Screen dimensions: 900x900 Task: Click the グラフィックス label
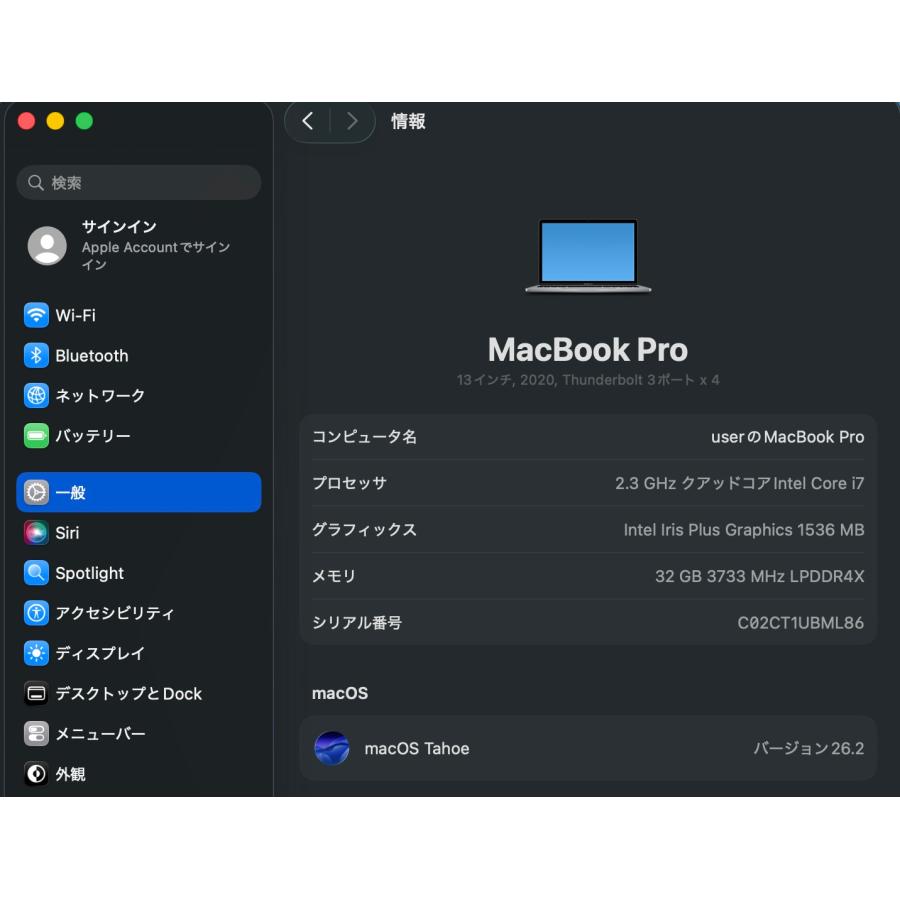tap(364, 530)
